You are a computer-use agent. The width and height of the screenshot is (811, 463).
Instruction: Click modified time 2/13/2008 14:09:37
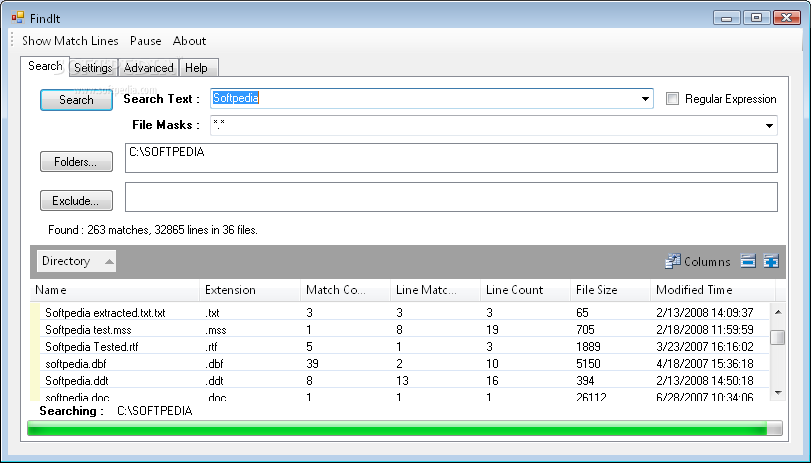[704, 312]
